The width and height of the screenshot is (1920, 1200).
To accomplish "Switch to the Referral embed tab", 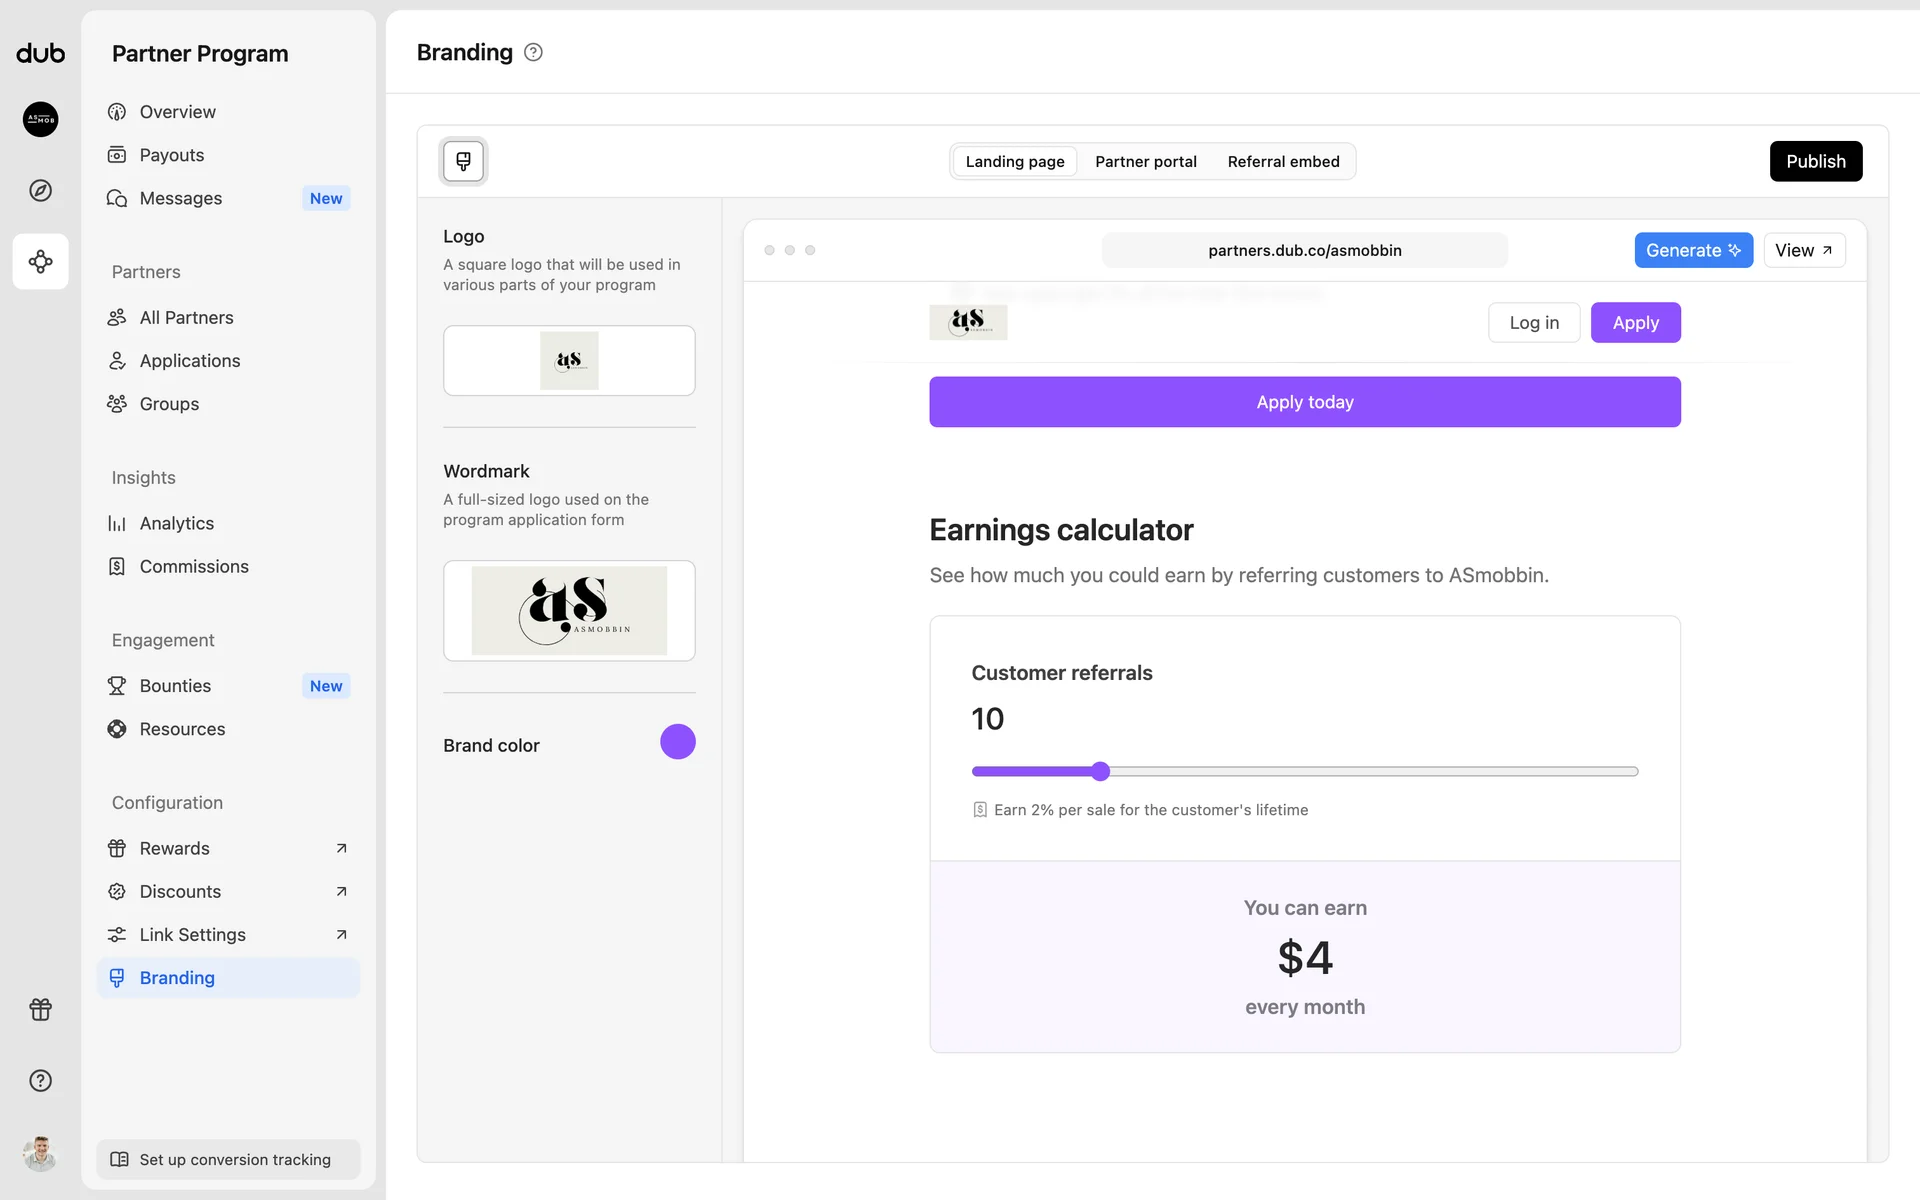I will (1283, 161).
